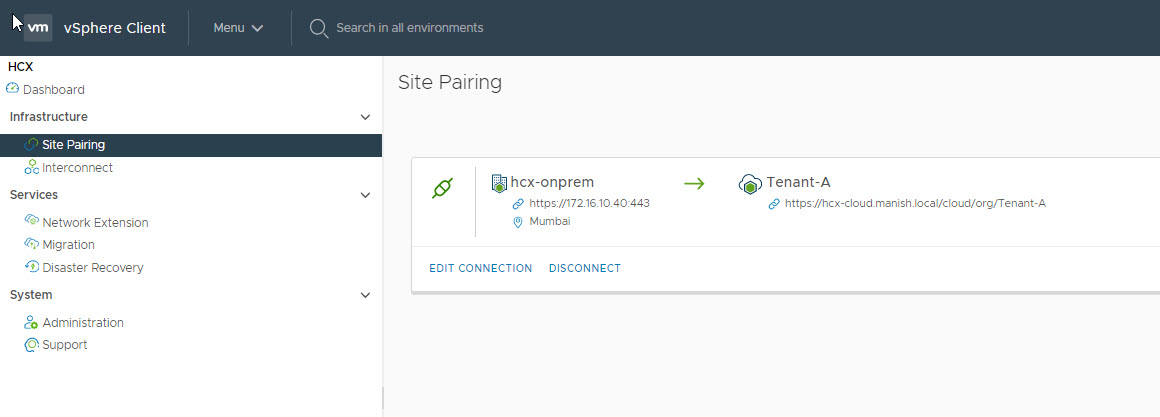Collapse the Infrastructure section
This screenshot has width=1160, height=417.
click(365, 117)
